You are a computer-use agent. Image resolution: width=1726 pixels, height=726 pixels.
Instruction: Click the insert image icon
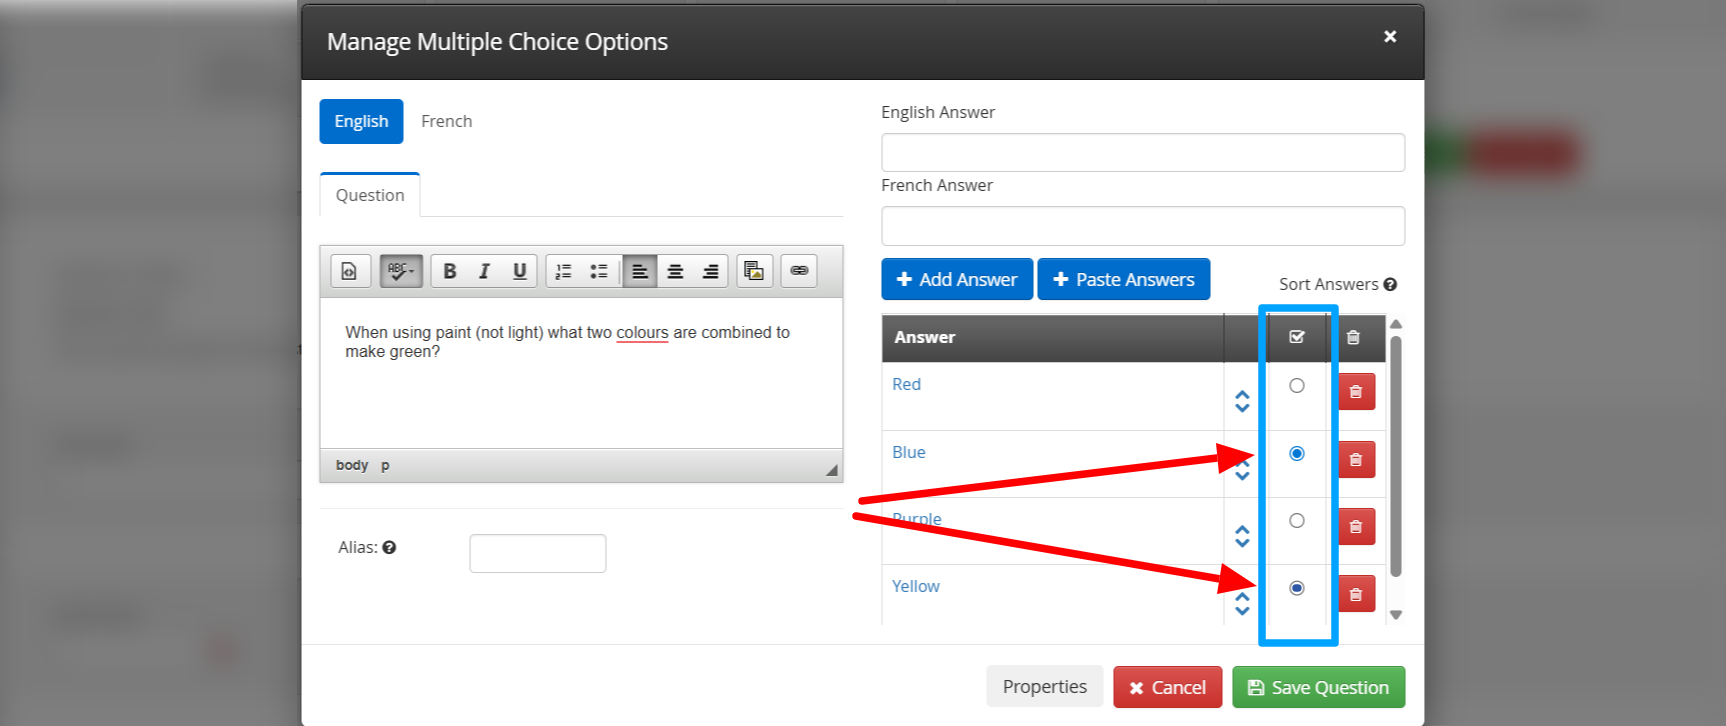pyautogui.click(x=754, y=271)
